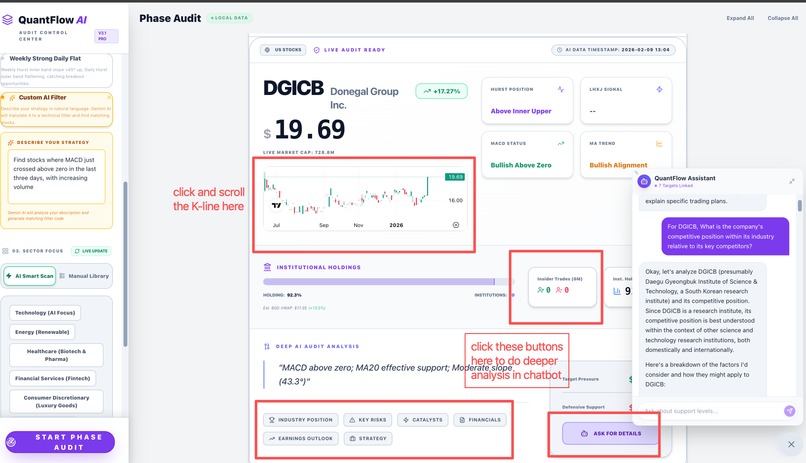806x463 pixels.
Task: Select the Technology (AI Focus) sector
Action: pyautogui.click(x=45, y=312)
